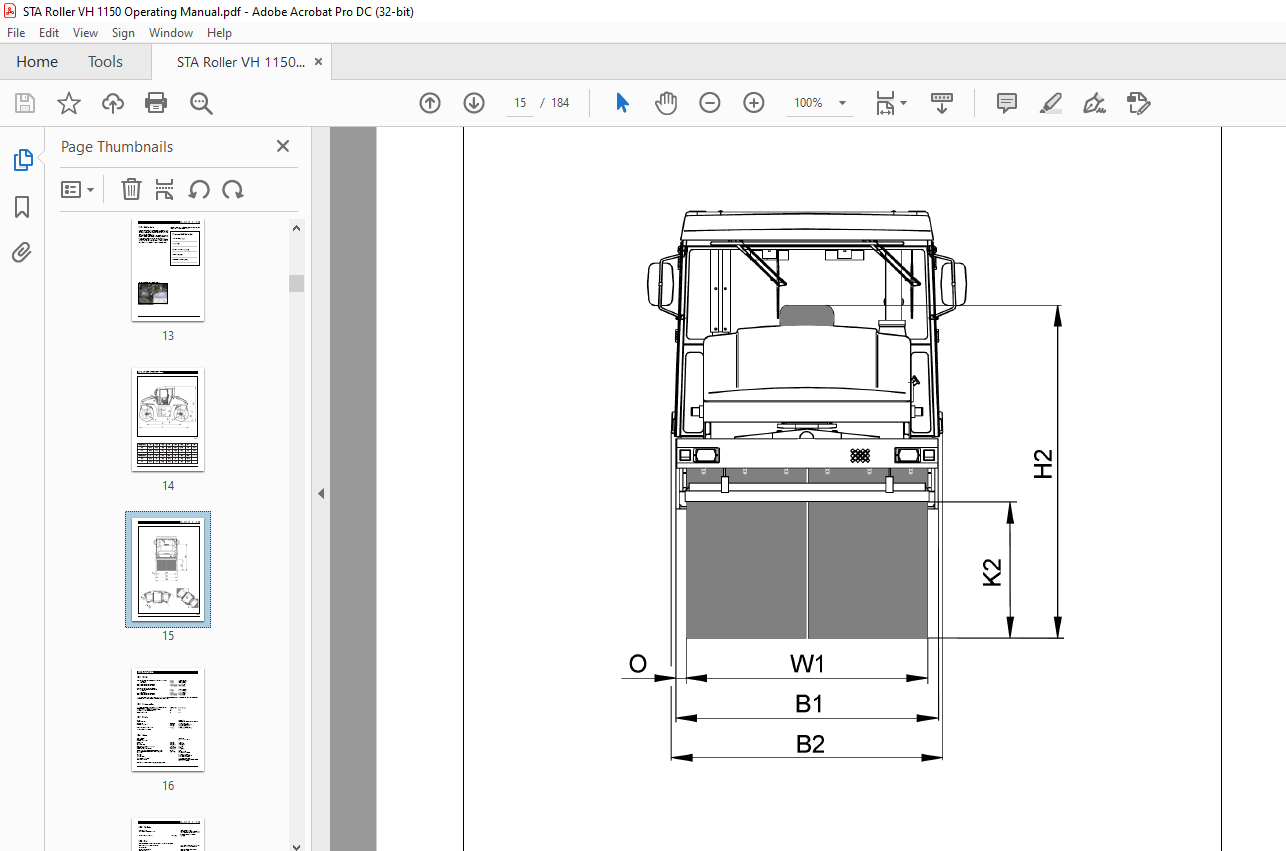Viewport: 1286px width, 851px height.
Task: Open the Edit menu
Action: (49, 33)
